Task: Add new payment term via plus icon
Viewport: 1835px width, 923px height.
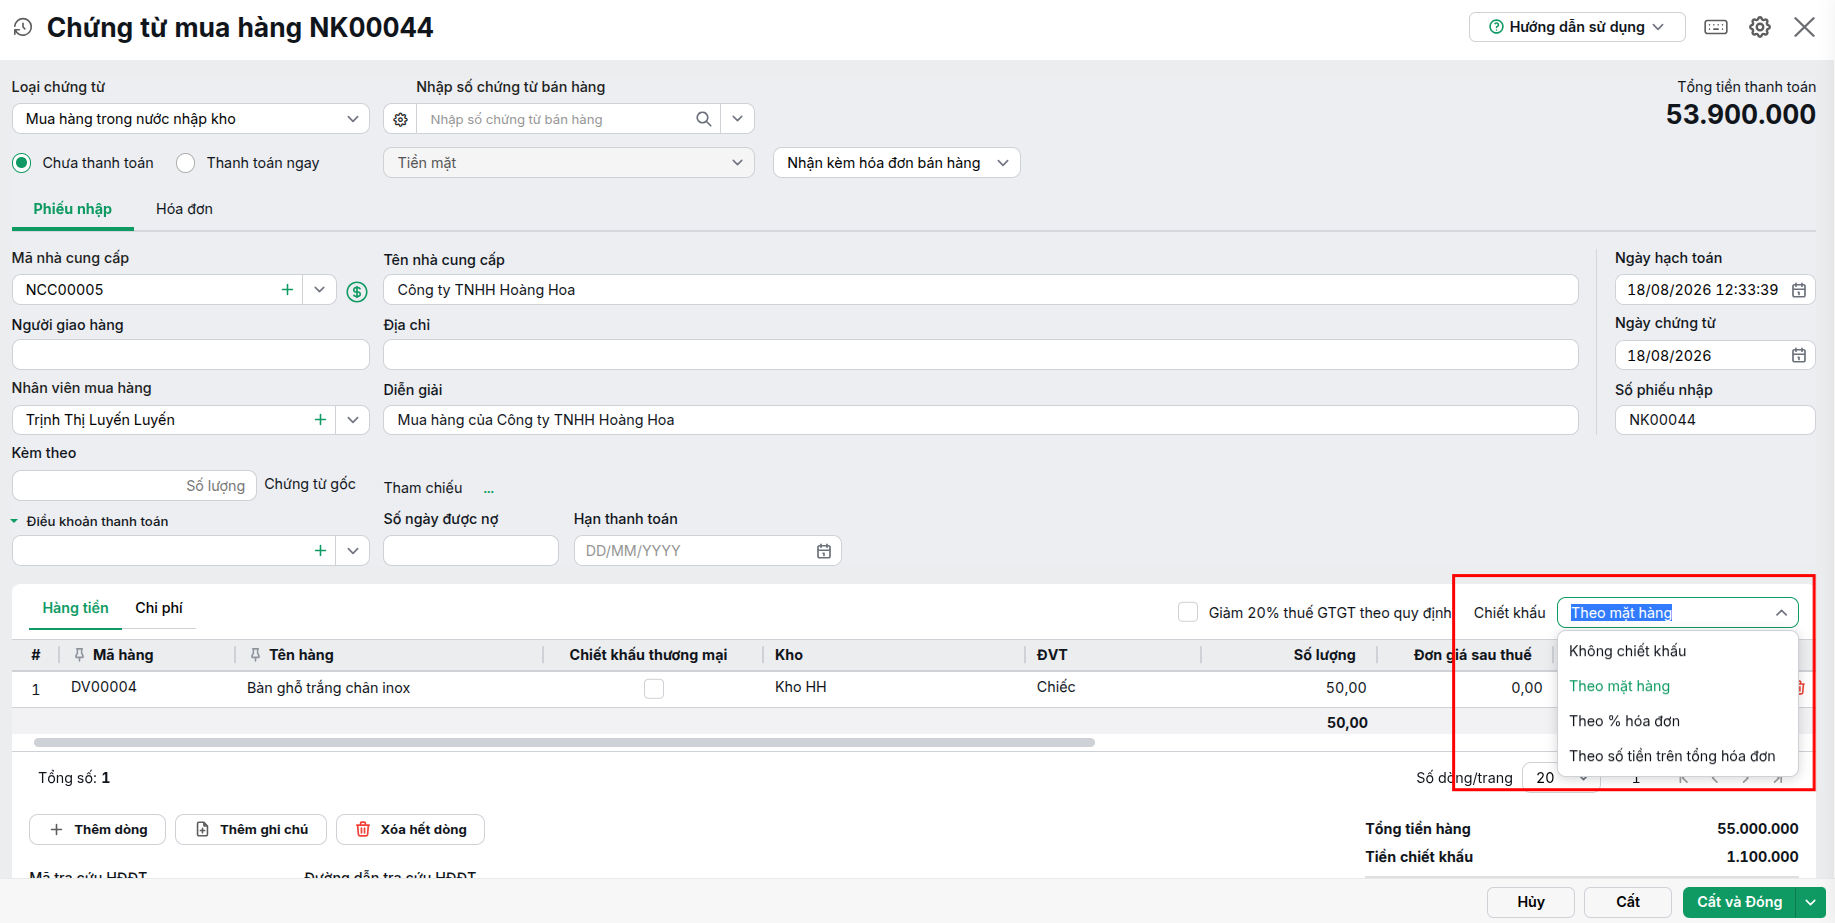Action: pos(320,550)
